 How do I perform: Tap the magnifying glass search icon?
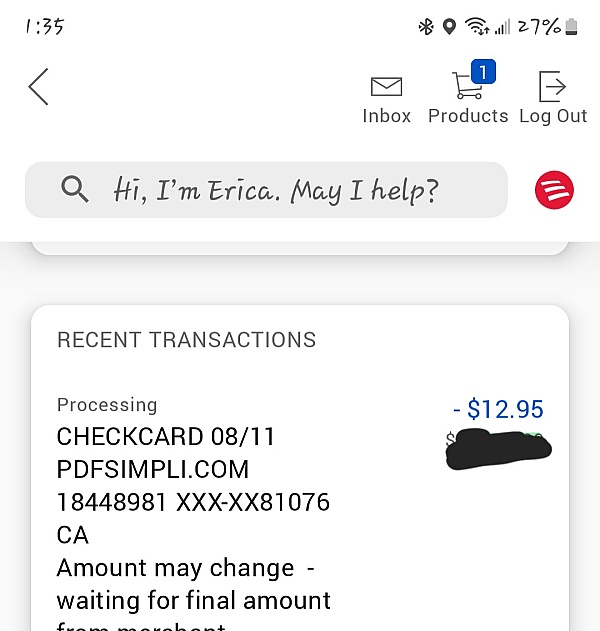[x=75, y=189]
